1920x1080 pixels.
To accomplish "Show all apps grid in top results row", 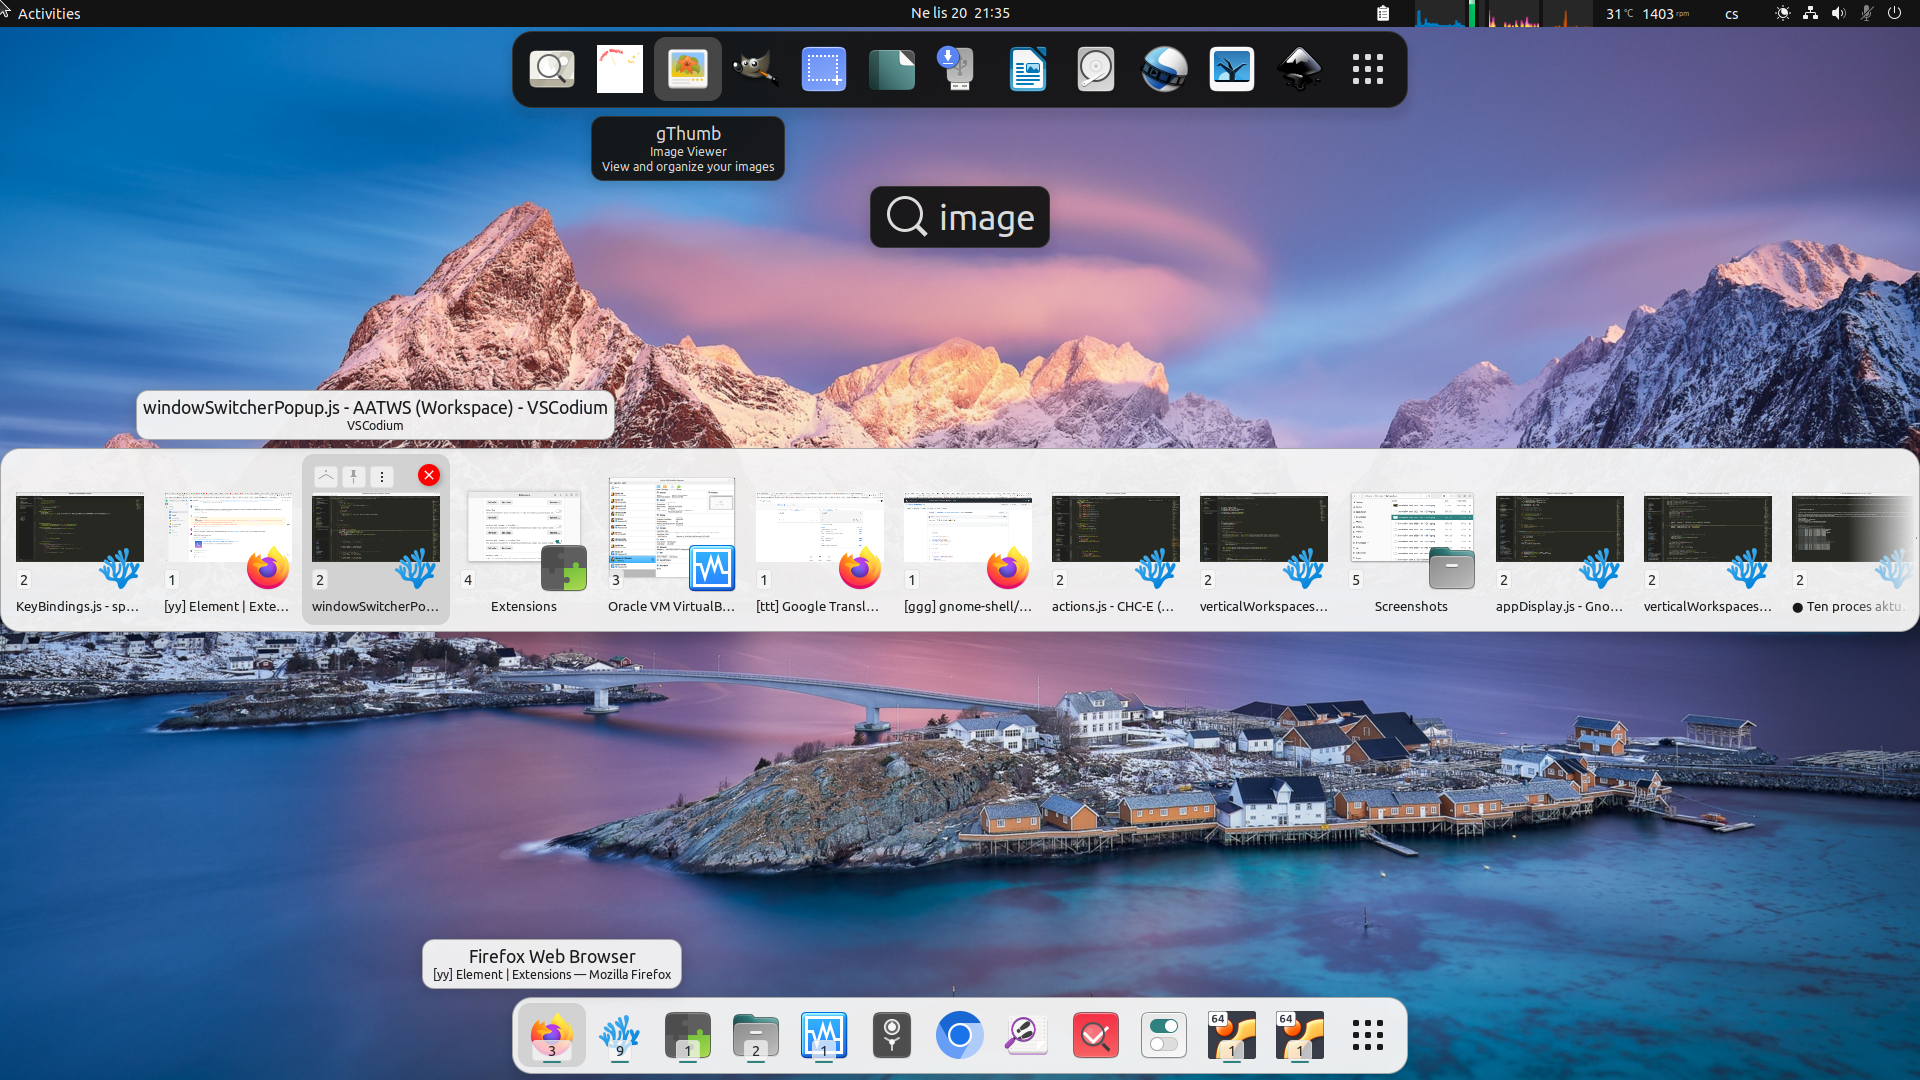I will pos(1367,69).
